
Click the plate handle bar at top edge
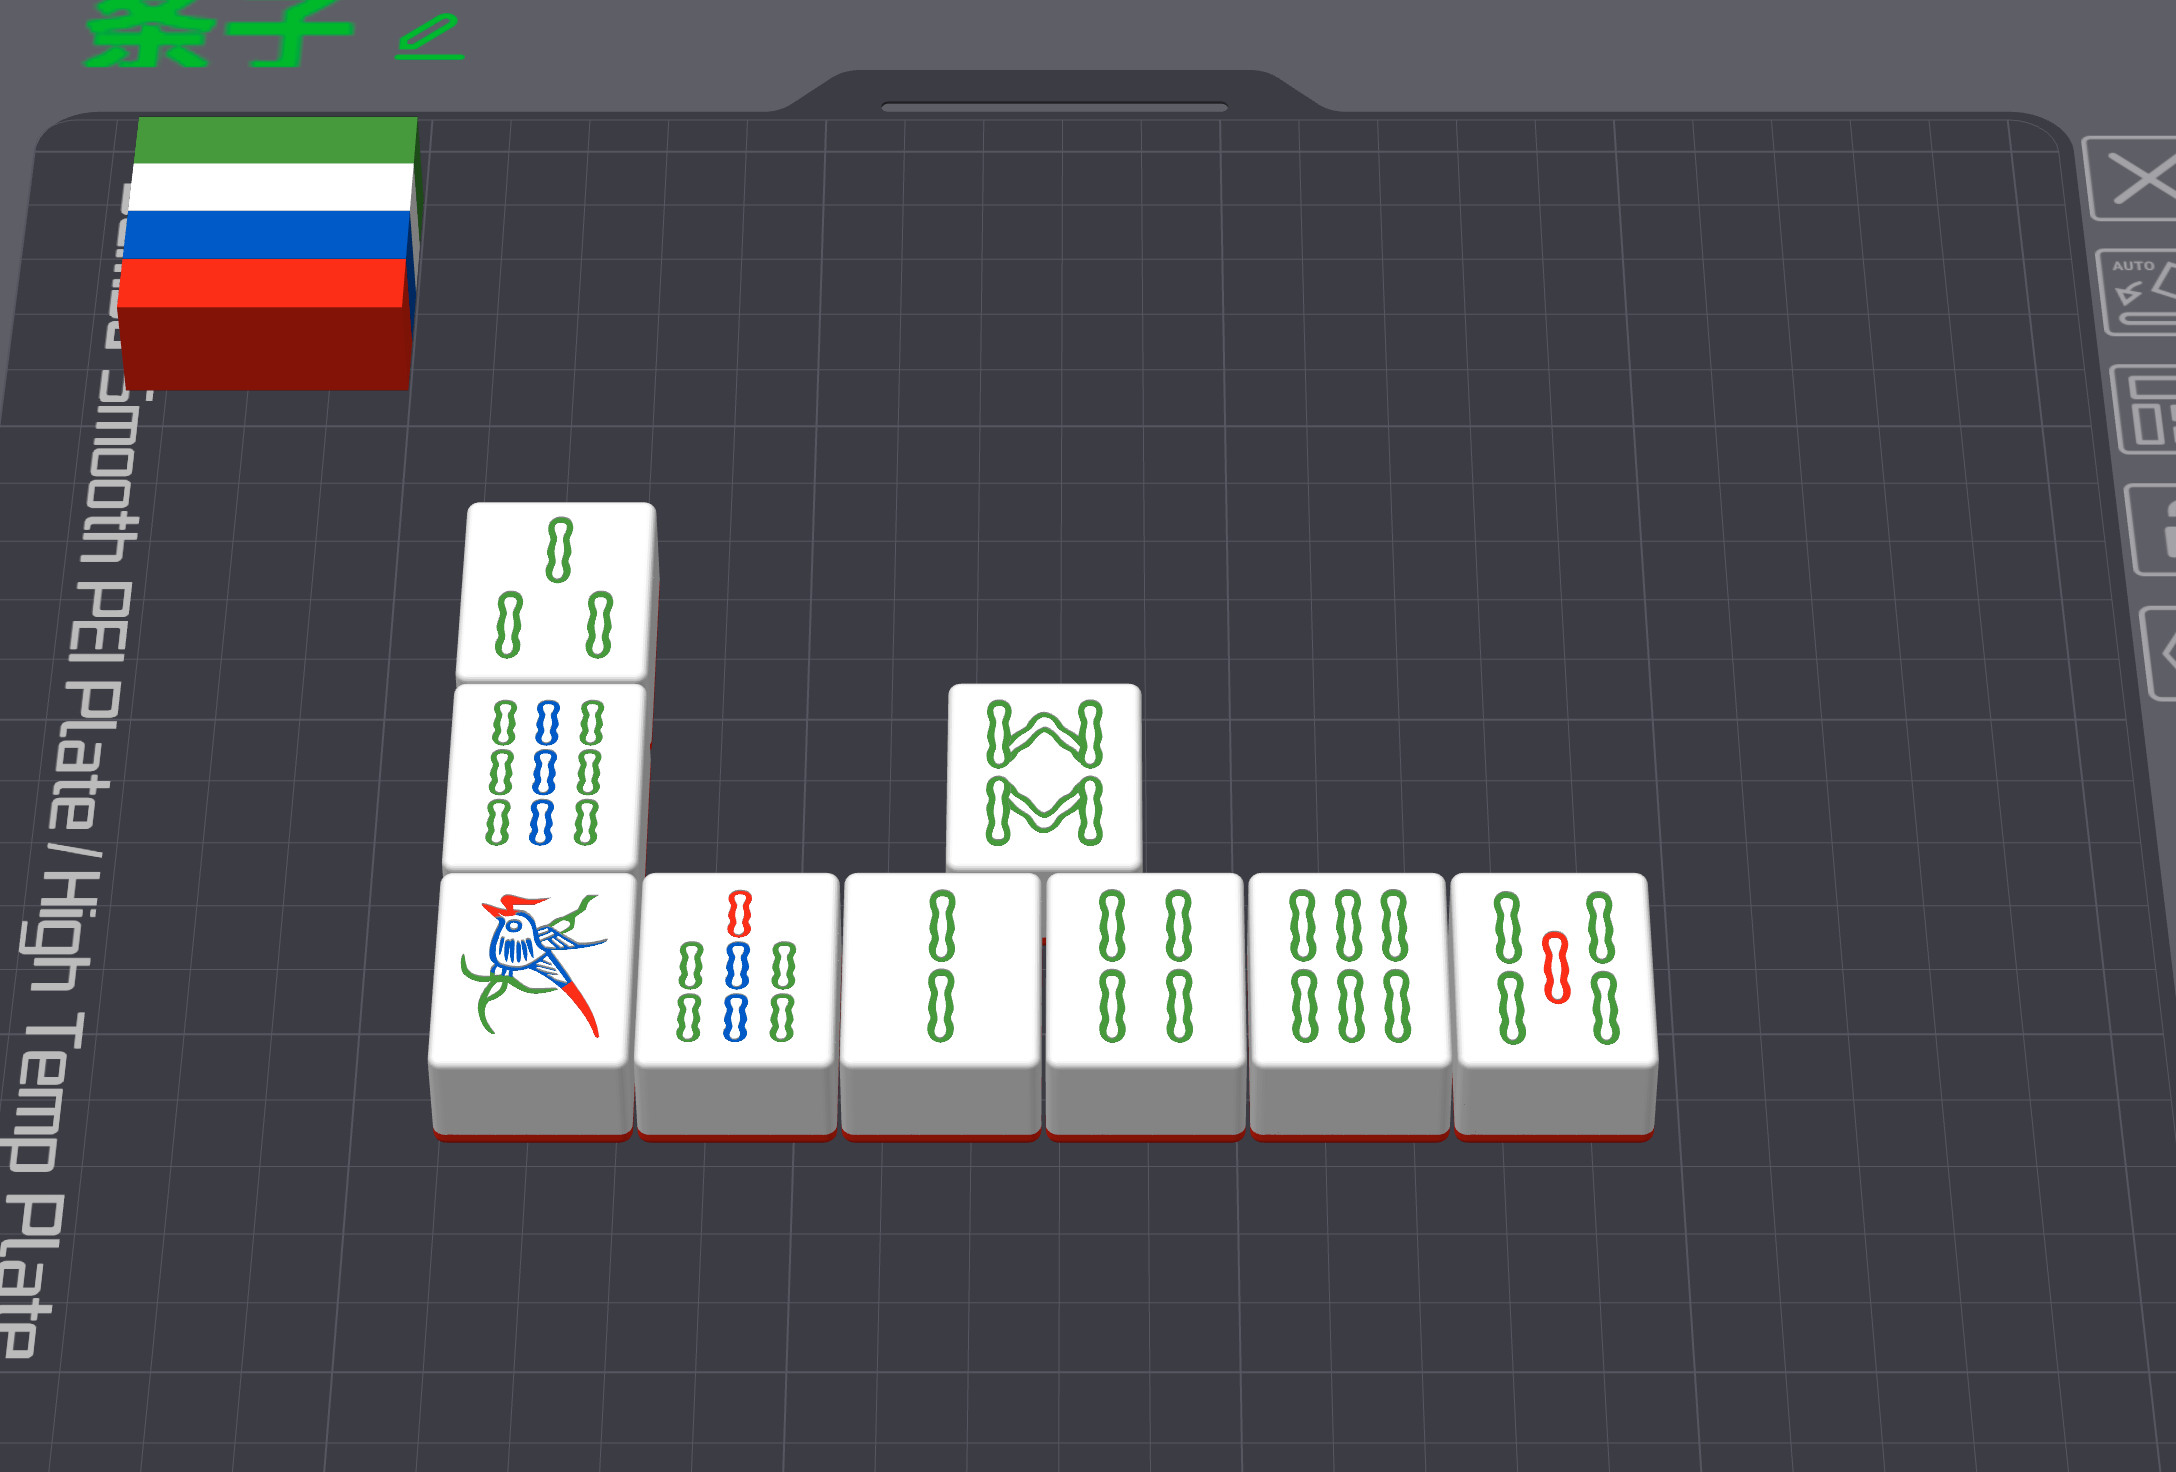pyautogui.click(x=1054, y=106)
